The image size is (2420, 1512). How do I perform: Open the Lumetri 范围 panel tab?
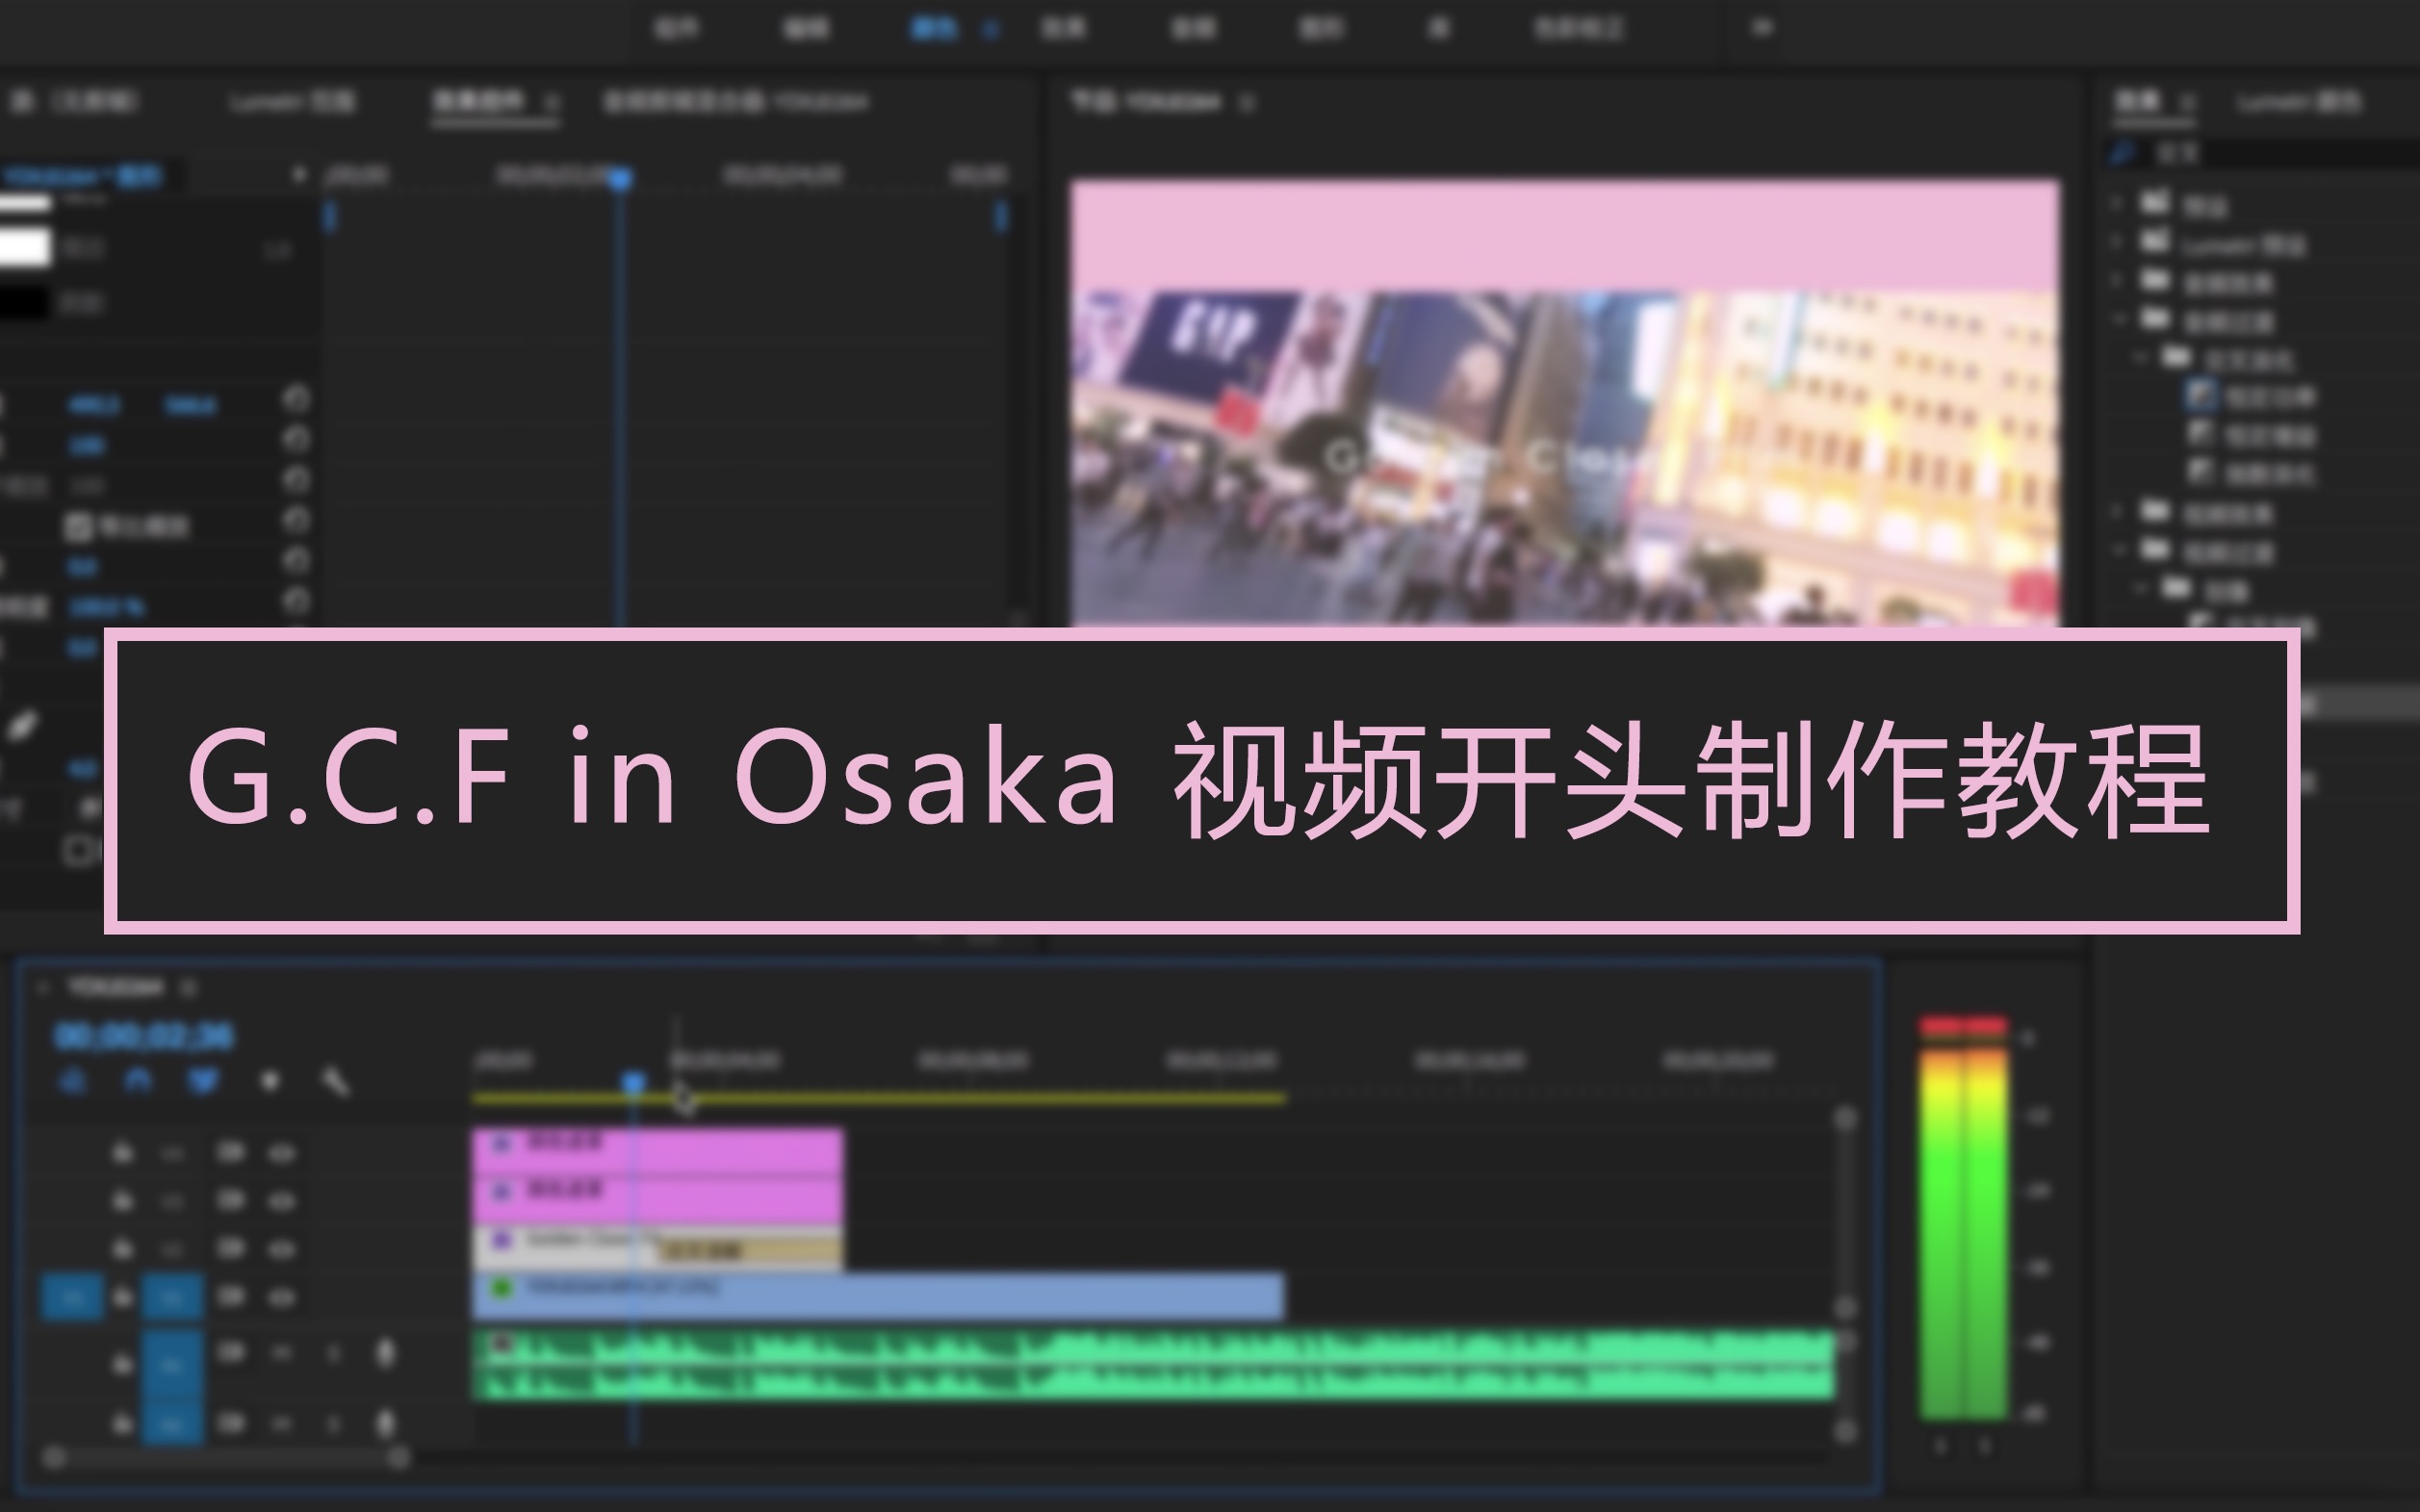point(292,102)
